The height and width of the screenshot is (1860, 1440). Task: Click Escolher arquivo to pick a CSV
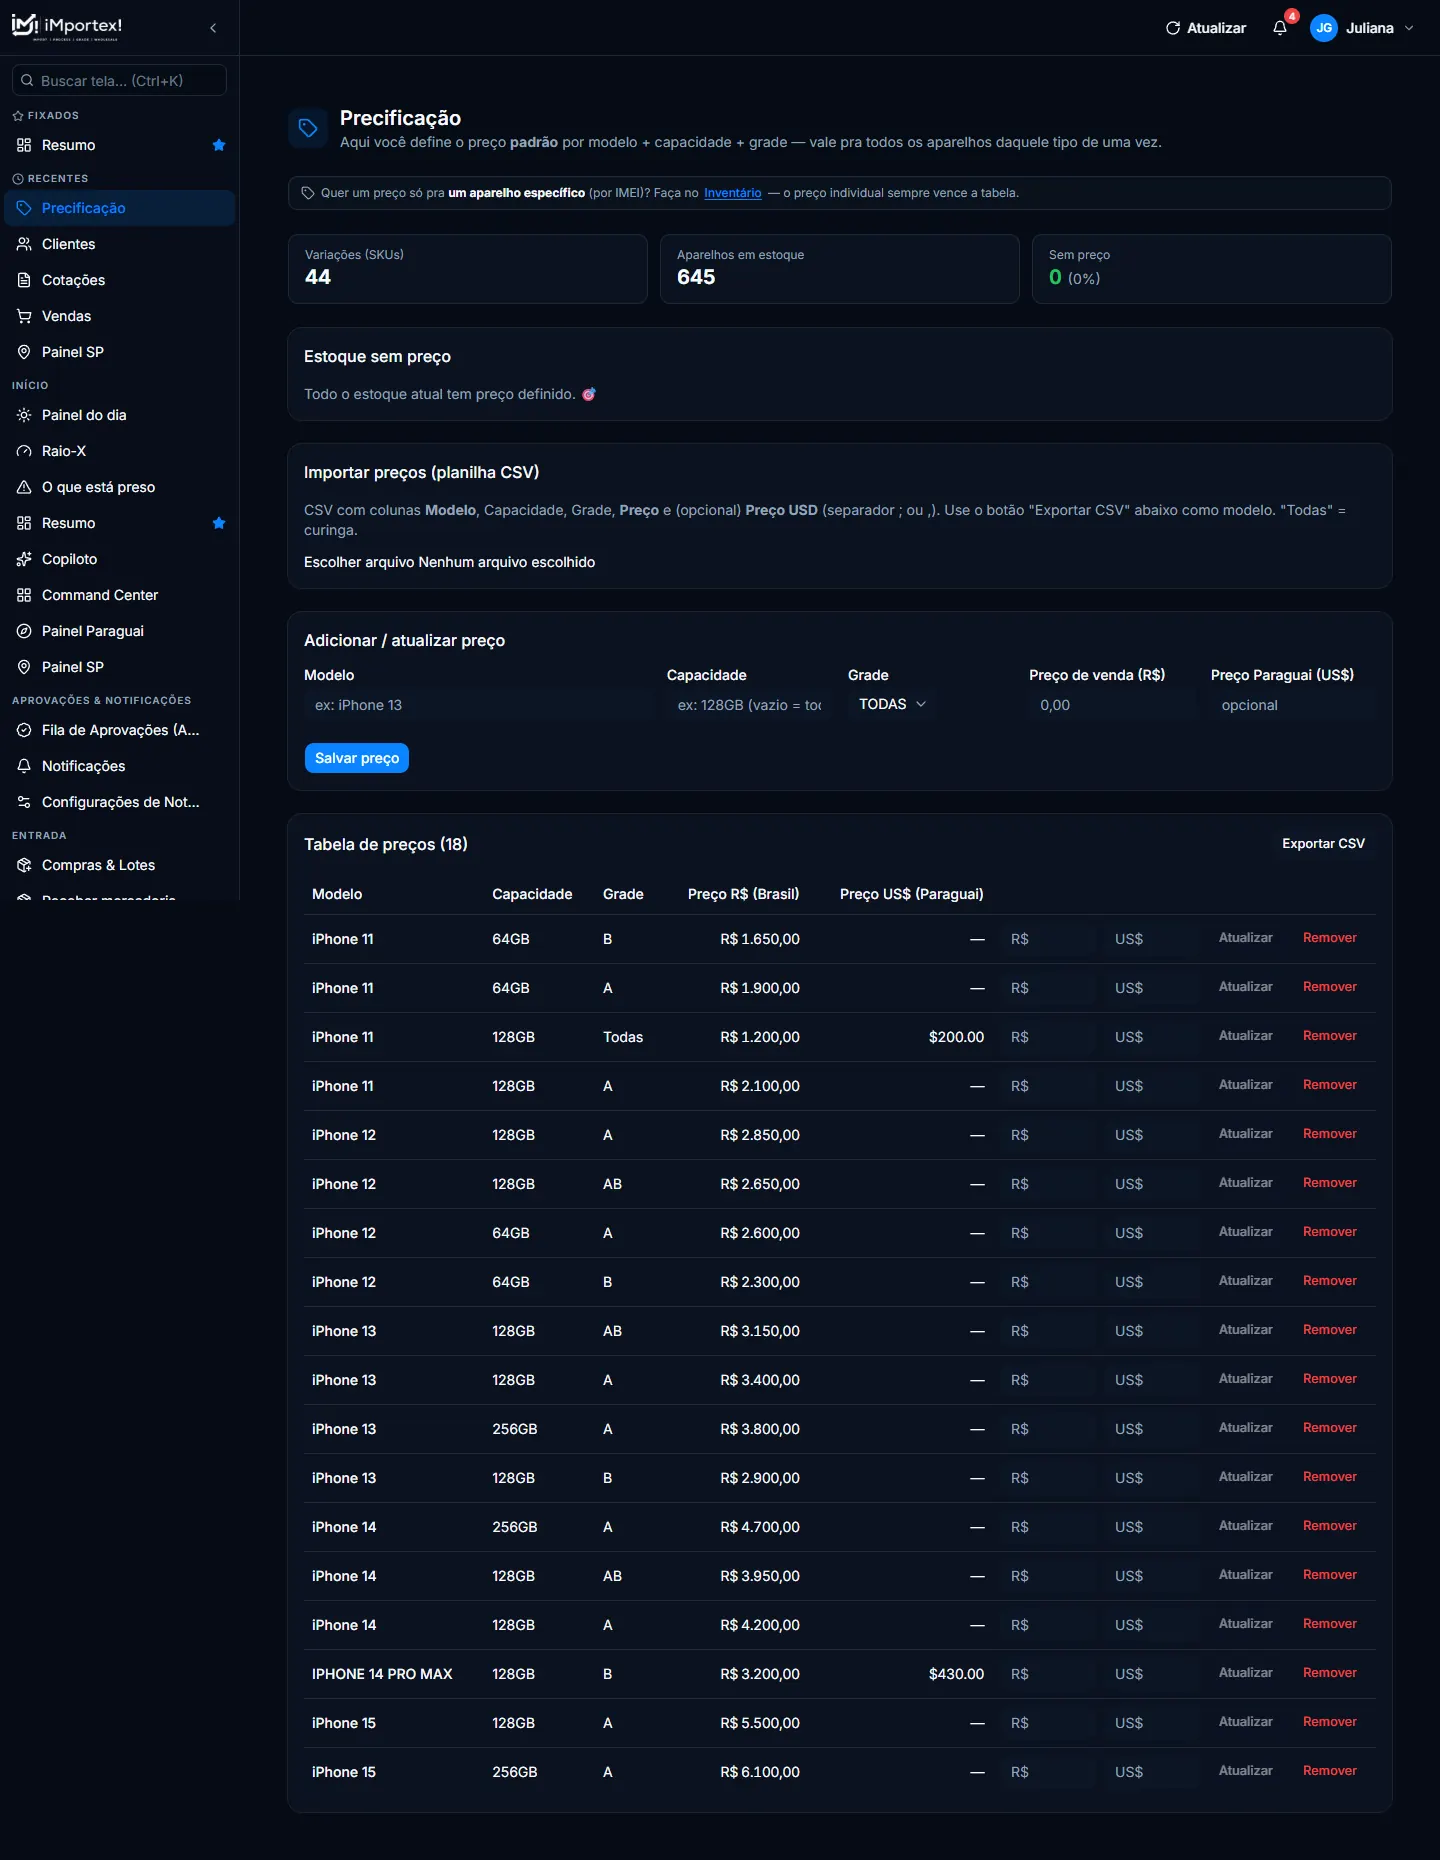pos(360,562)
